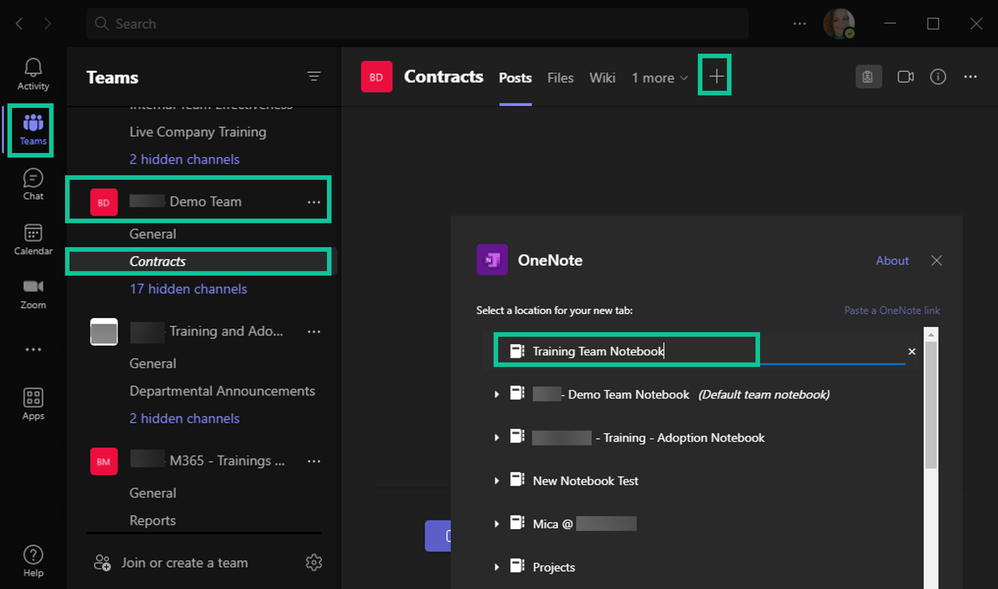Open the Activity feed icon
Viewport: 998px width, 589px height.
tap(33, 73)
